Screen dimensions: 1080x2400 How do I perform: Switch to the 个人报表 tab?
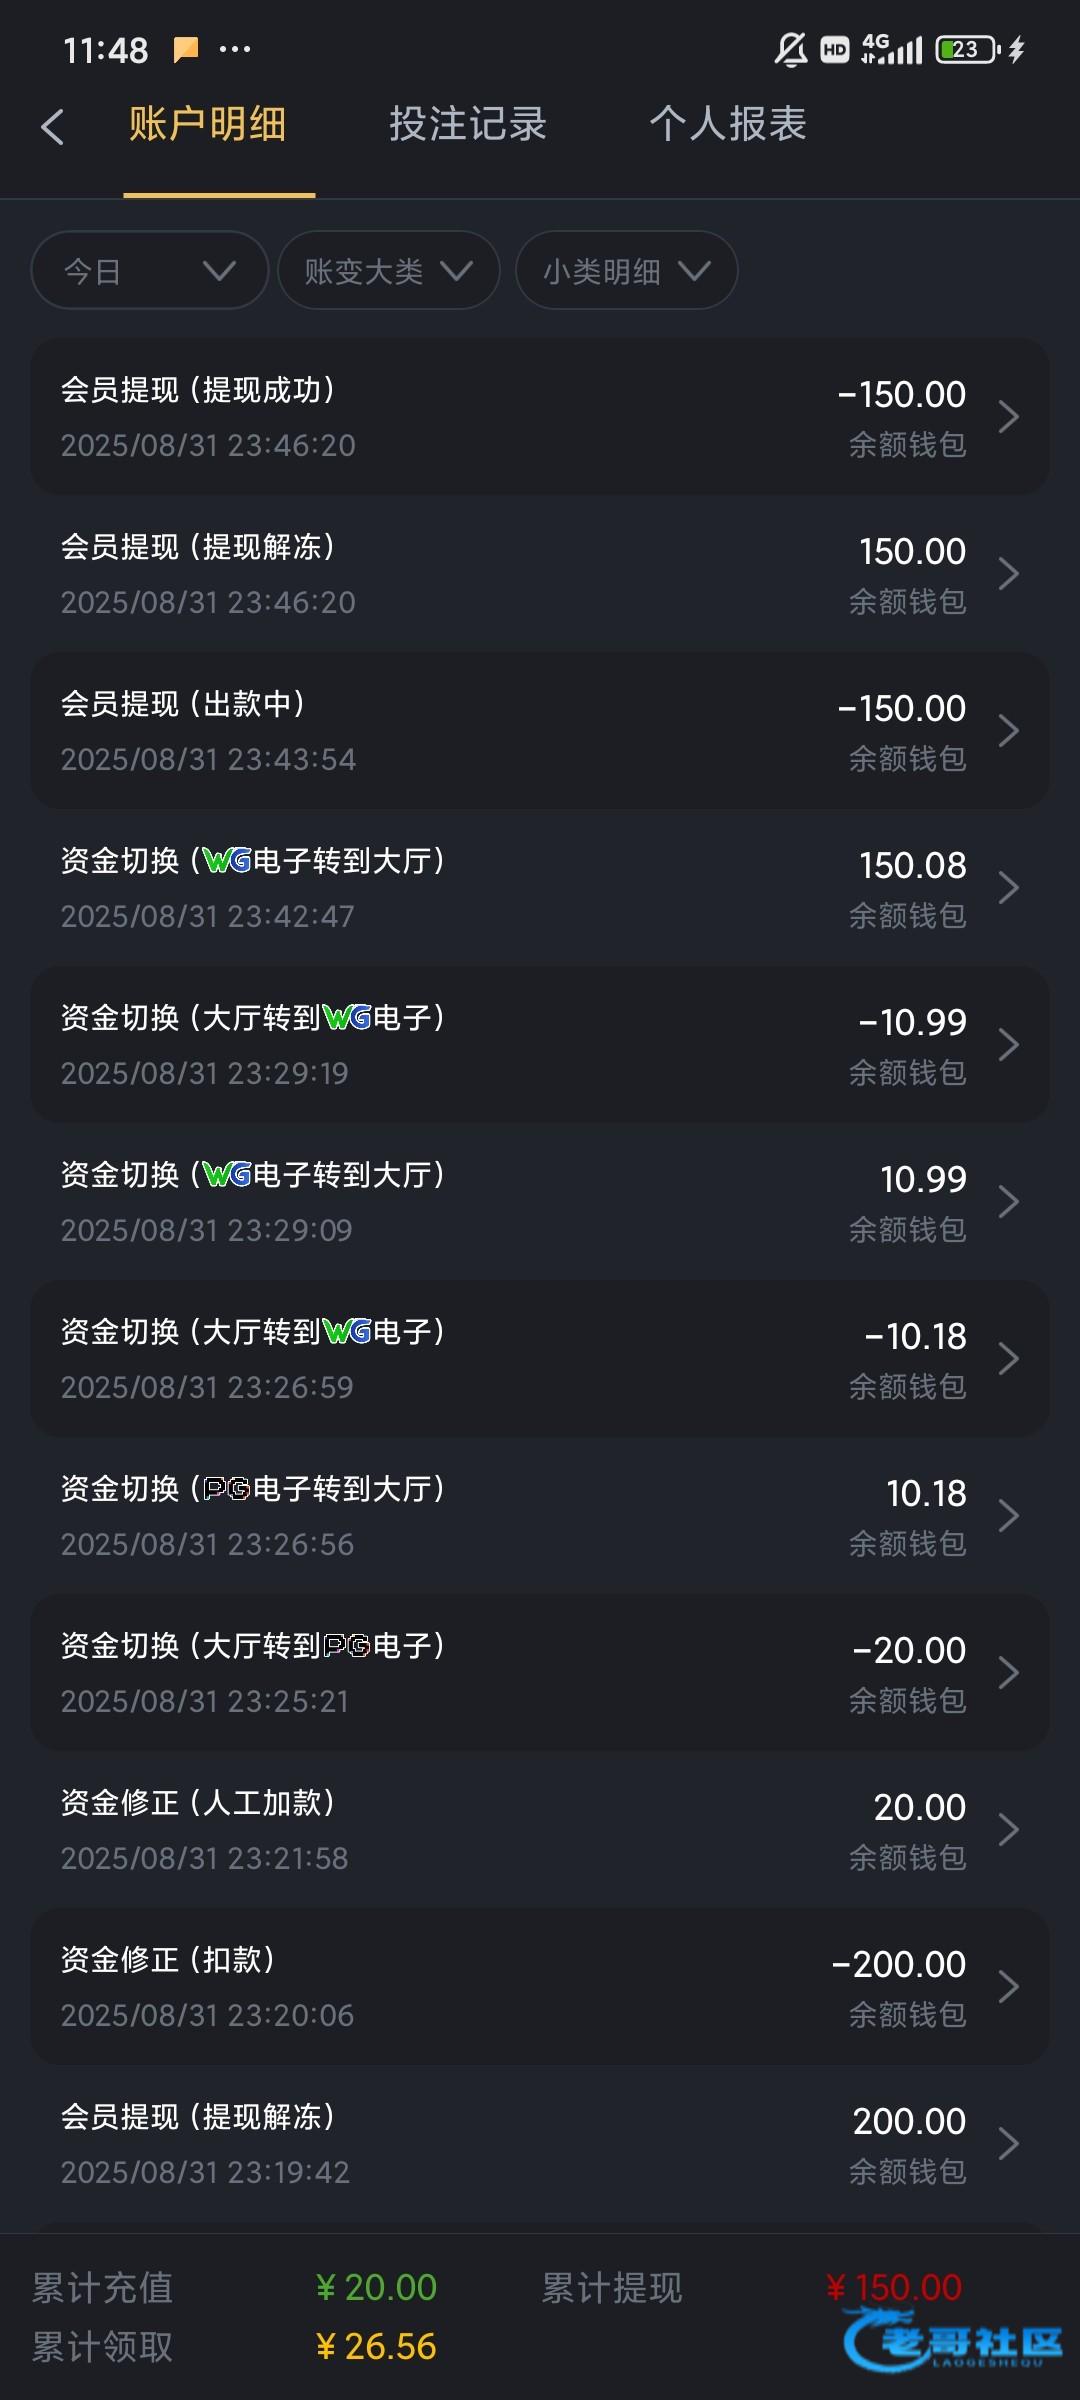click(x=728, y=125)
